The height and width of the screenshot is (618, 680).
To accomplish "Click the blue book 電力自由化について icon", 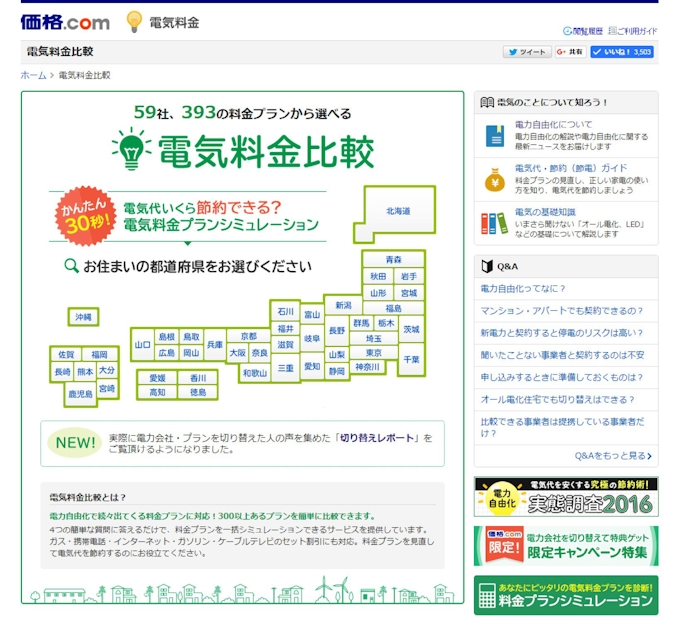I will 494,136.
